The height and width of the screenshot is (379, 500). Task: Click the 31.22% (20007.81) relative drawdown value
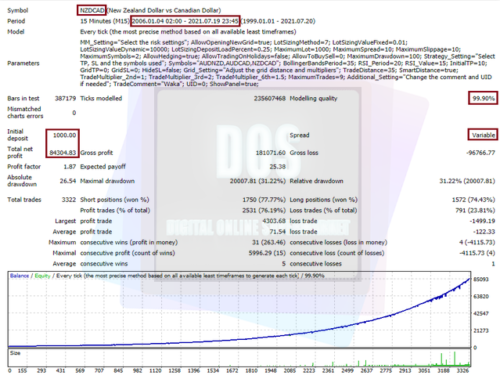[x=467, y=181]
